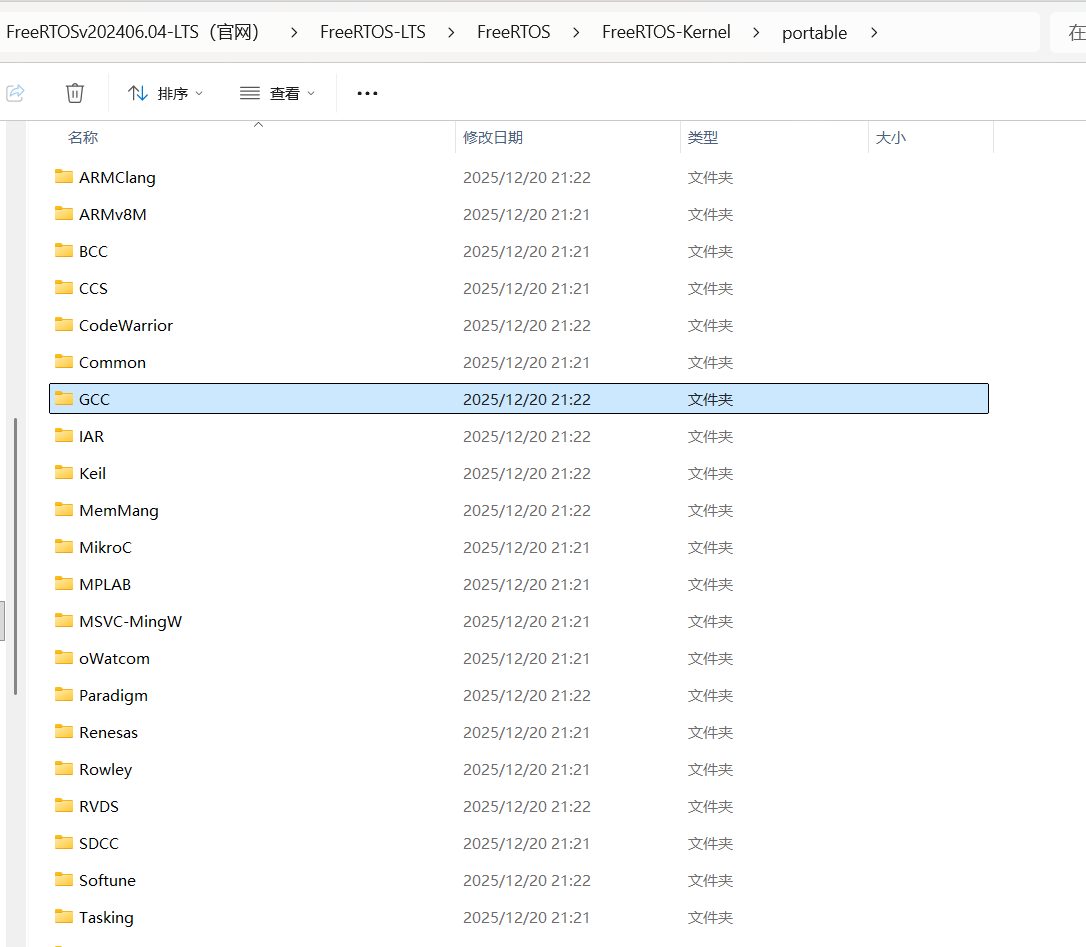The height and width of the screenshot is (947, 1086).
Task: Click the share icon in toolbar
Action: (15, 93)
